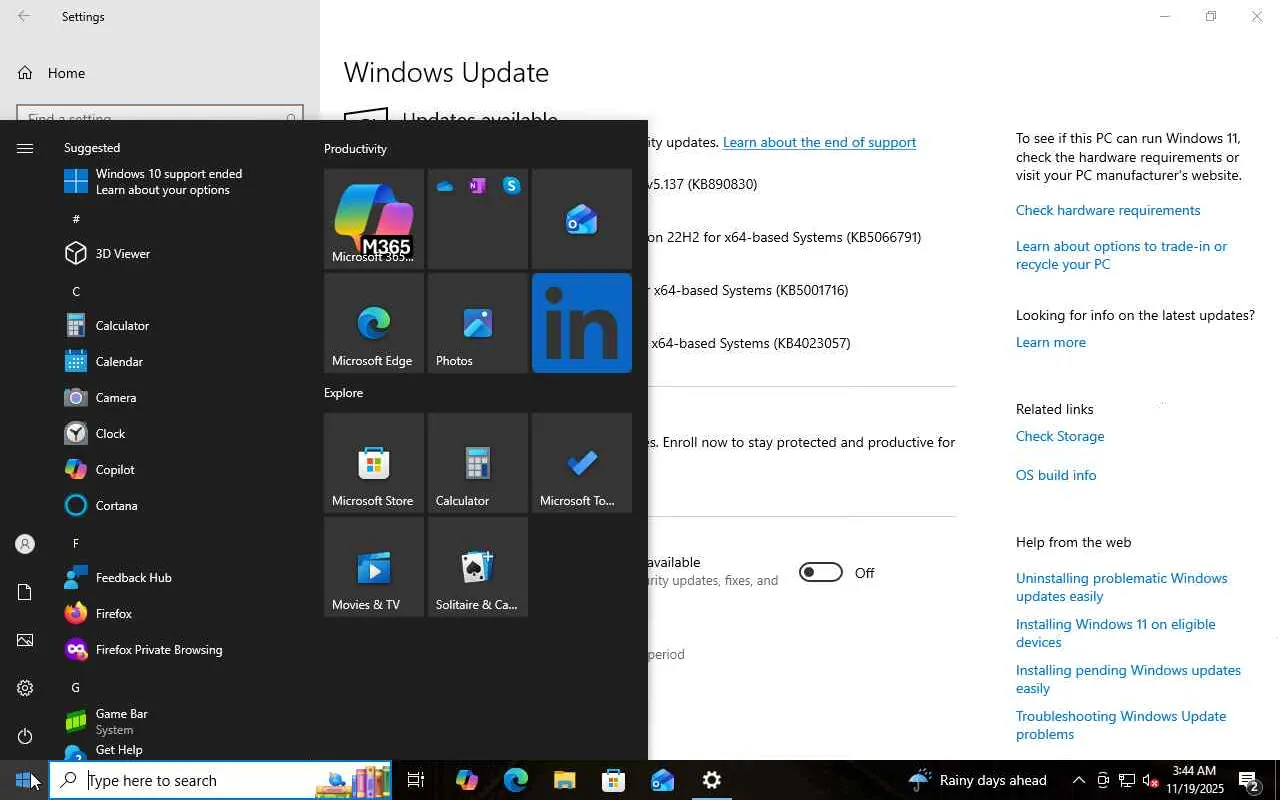Open the Microsoft Store tile in Explore

click(x=374, y=463)
